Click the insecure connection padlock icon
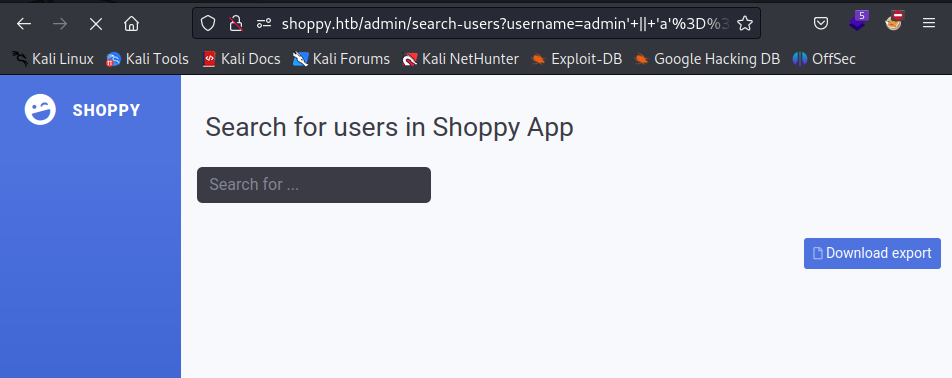Screen dimensions: 952x378 pyautogui.click(x=236, y=24)
